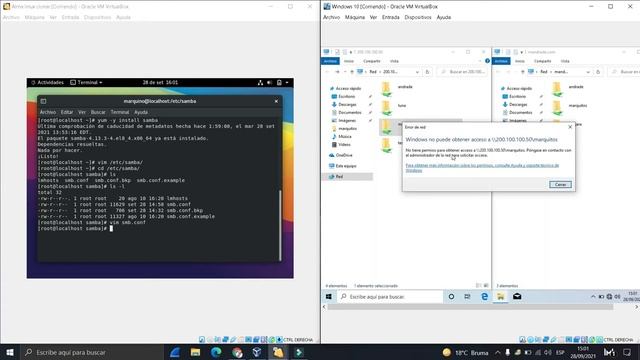Open Dispositivos menu in Windows 10 VirtualBox window
This screenshot has height=360, width=640.
(x=418, y=17)
